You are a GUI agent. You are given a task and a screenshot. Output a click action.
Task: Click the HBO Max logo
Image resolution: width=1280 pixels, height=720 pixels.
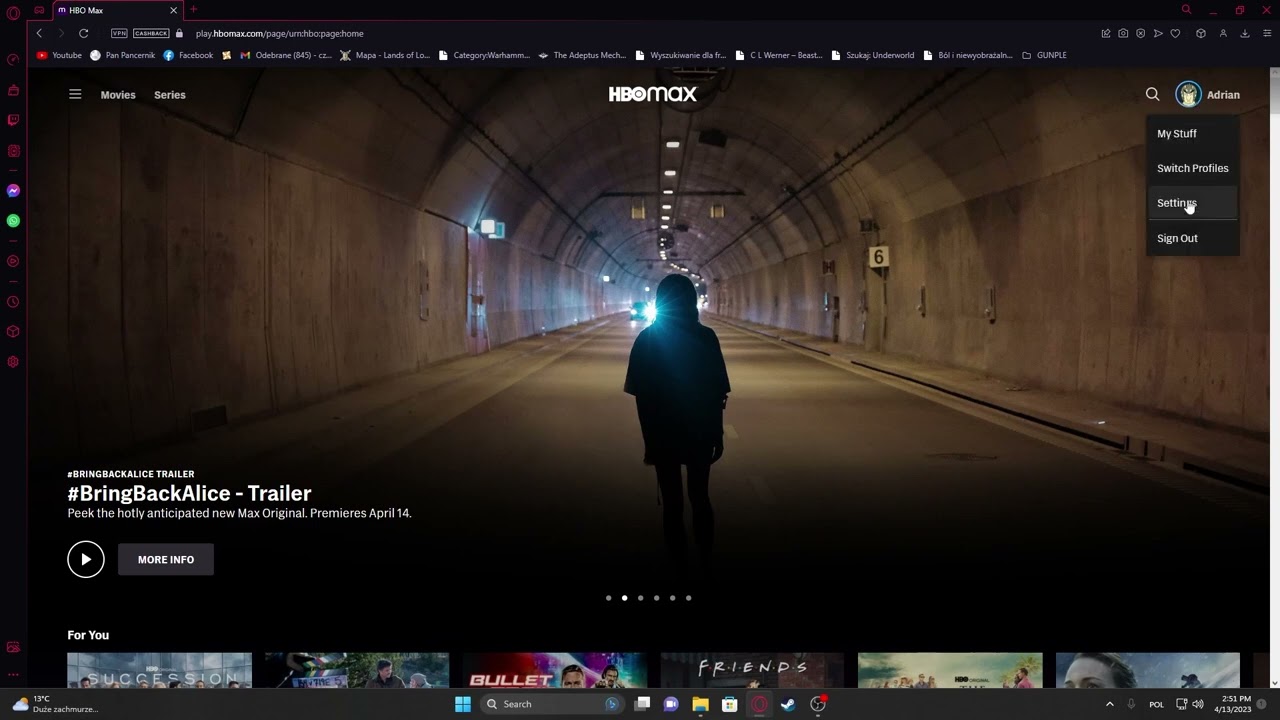point(653,94)
